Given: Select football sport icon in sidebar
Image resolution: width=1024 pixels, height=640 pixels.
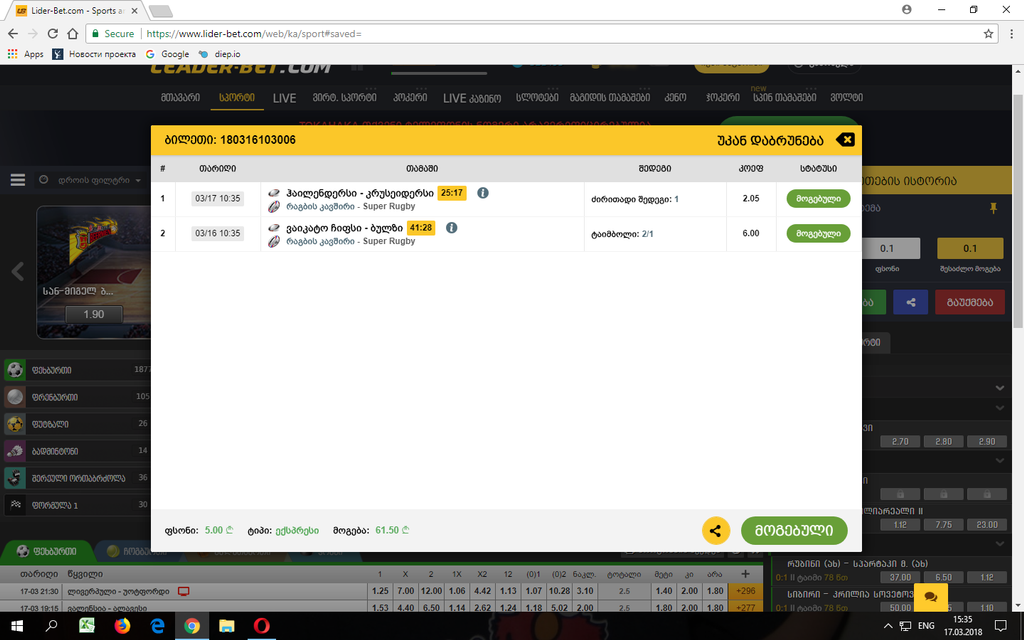Looking at the screenshot, I should 15,370.
